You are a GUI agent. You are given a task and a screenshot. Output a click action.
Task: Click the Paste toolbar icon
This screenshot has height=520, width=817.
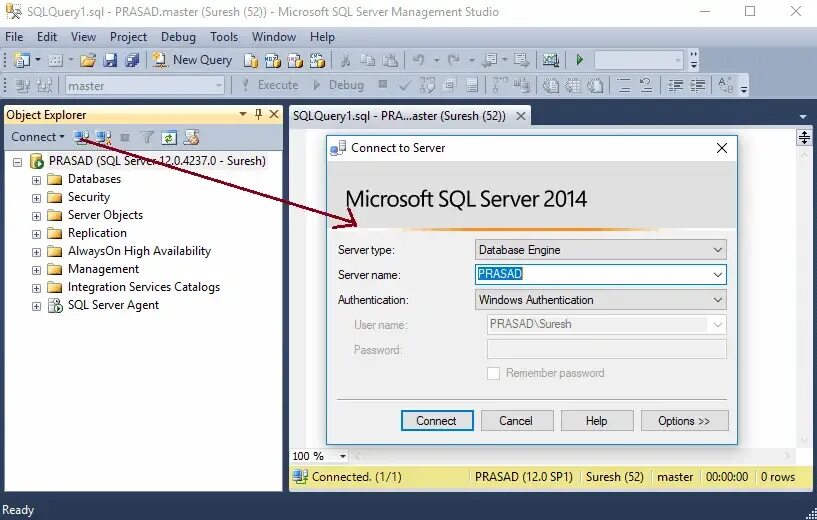coord(390,60)
